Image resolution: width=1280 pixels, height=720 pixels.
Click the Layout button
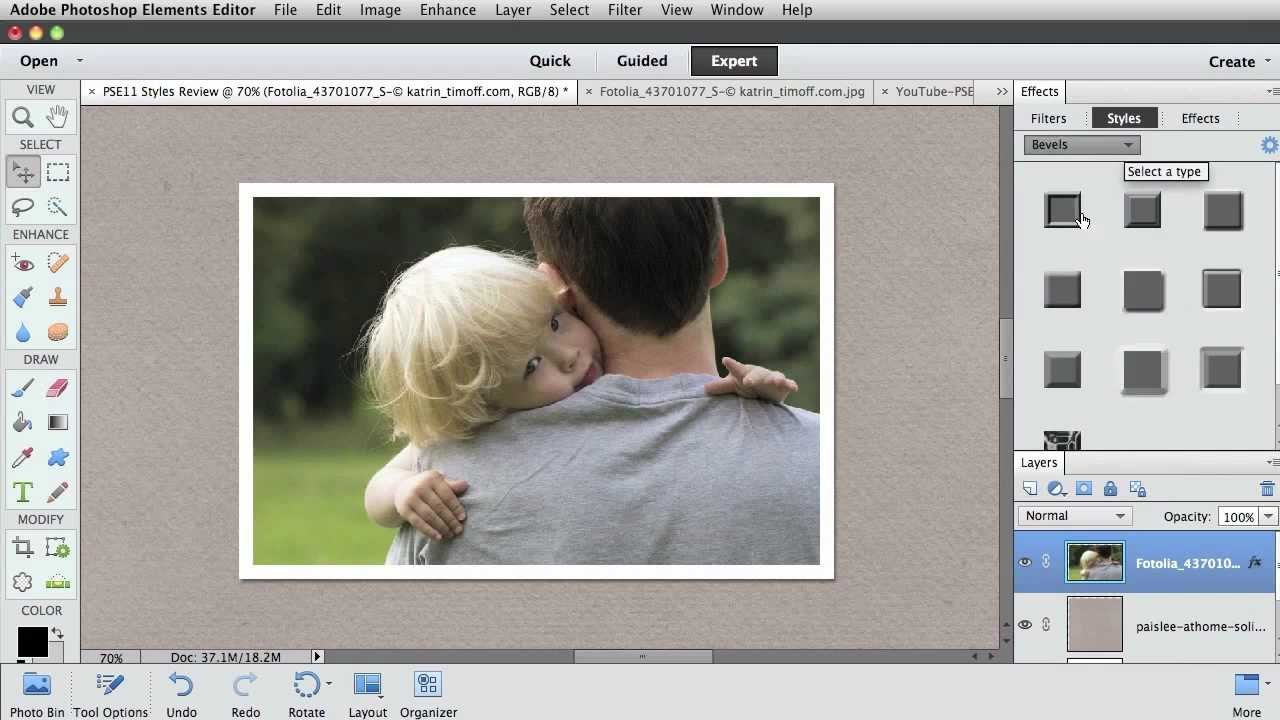click(367, 695)
